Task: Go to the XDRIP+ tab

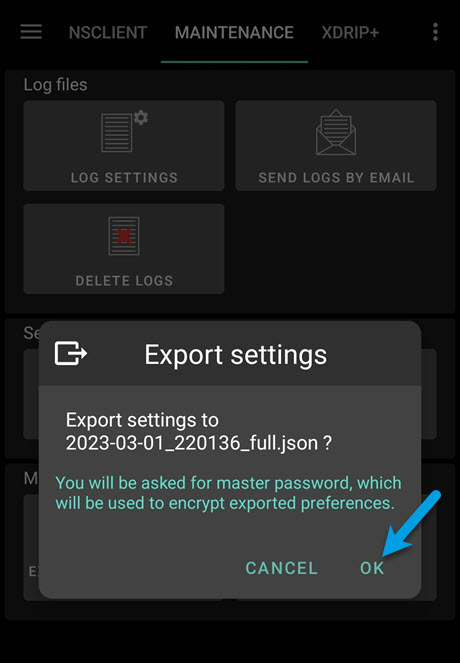Action: click(350, 33)
